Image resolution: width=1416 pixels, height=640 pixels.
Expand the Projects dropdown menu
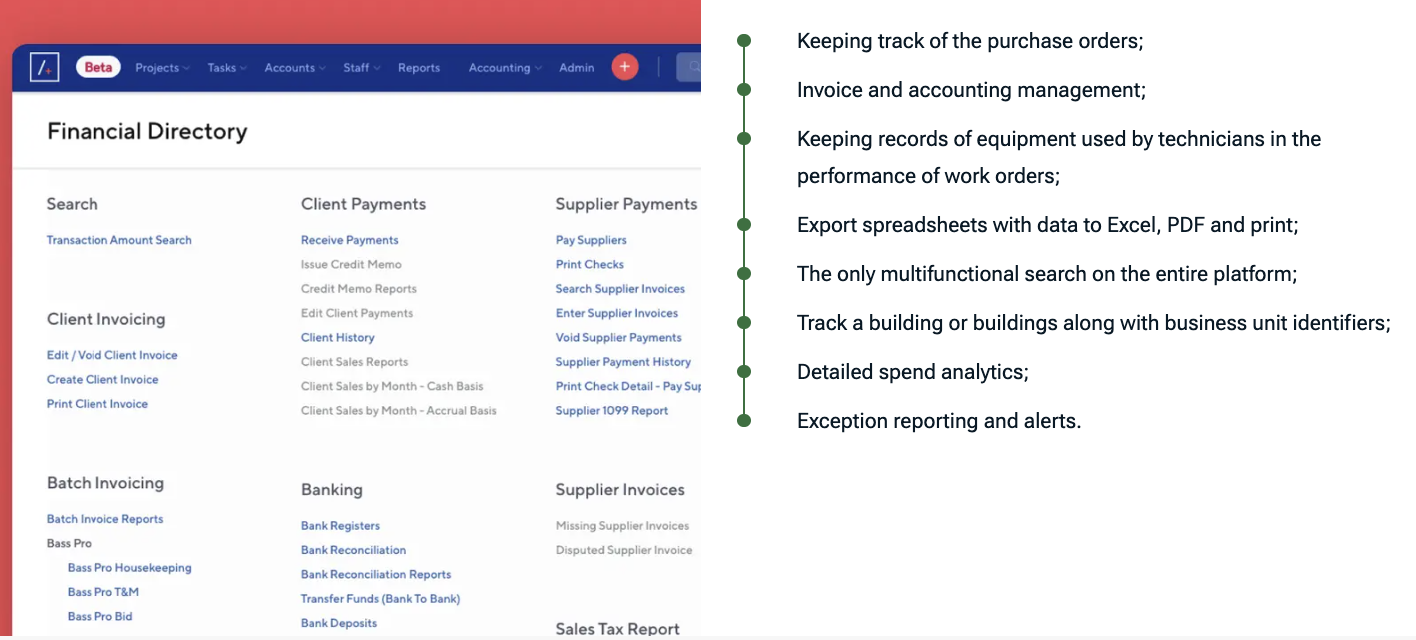pos(163,68)
